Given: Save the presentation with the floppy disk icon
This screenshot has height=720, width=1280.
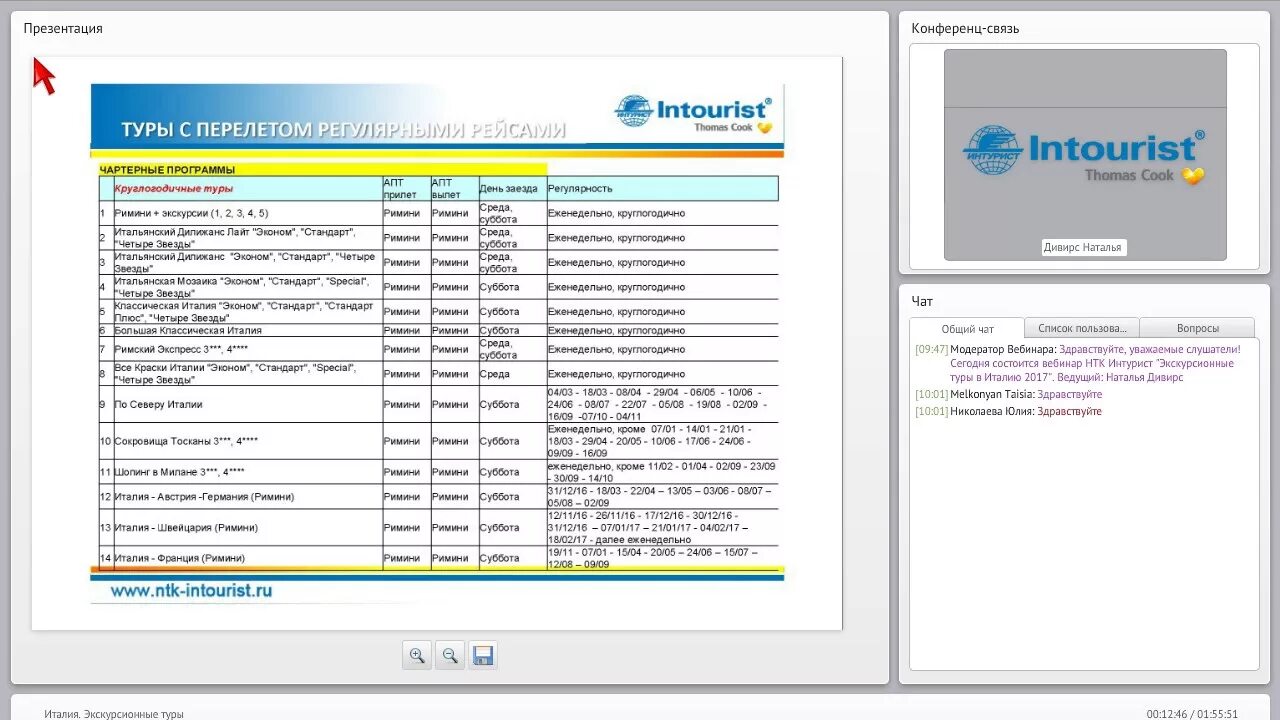Looking at the screenshot, I should [483, 656].
